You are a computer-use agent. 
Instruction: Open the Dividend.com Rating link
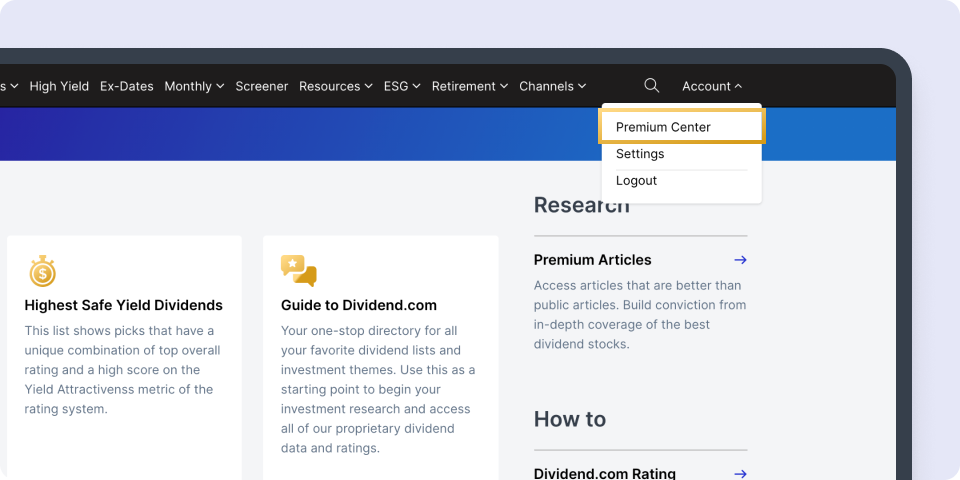[x=604, y=474]
